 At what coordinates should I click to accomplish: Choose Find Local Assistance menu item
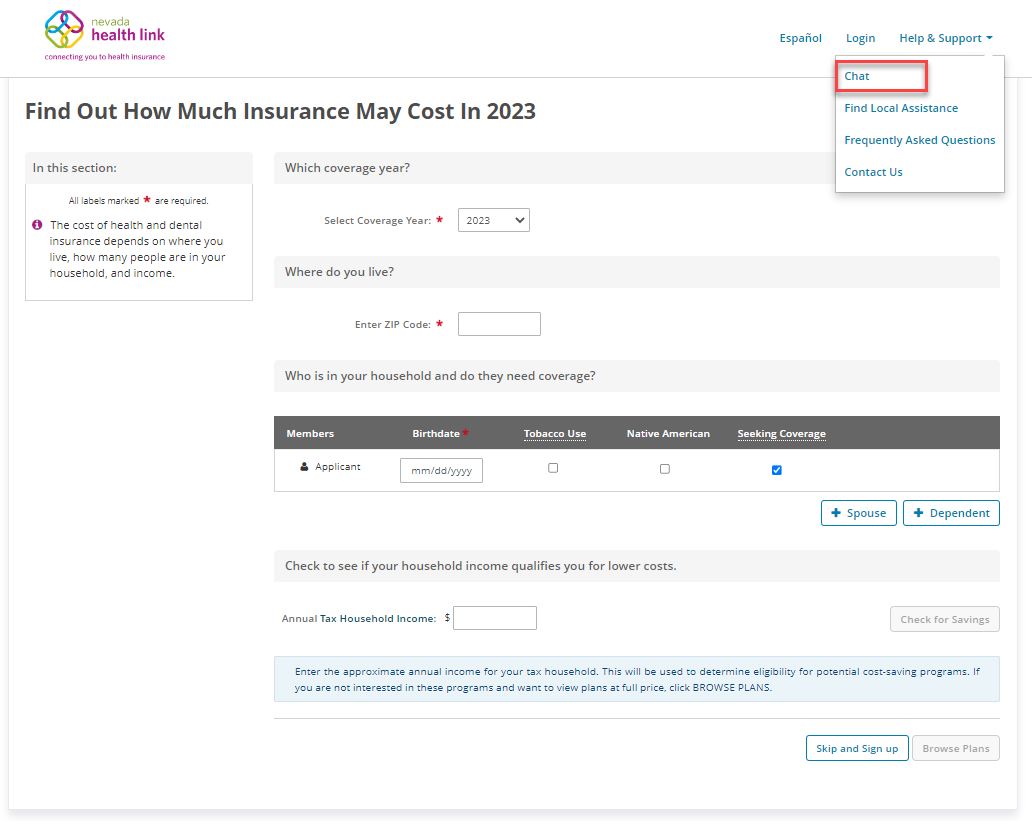(901, 108)
